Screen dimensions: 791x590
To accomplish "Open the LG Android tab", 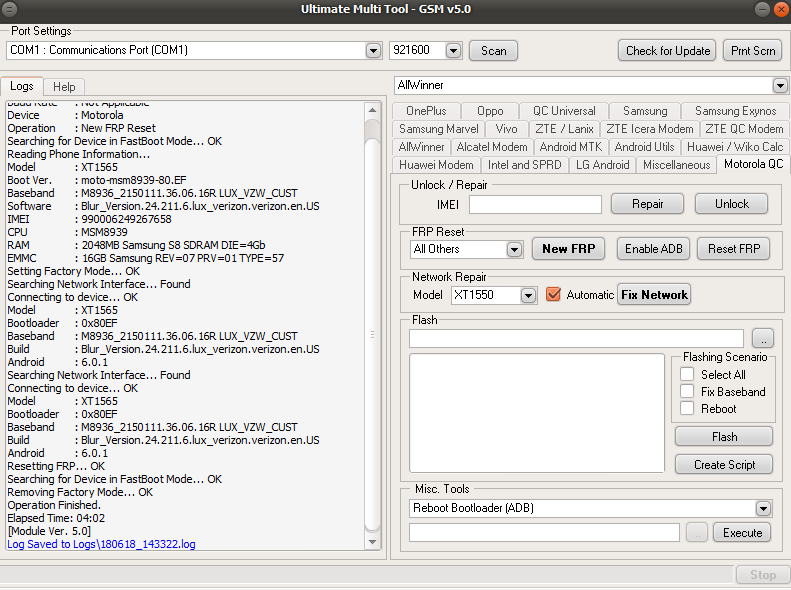I will 602,165.
